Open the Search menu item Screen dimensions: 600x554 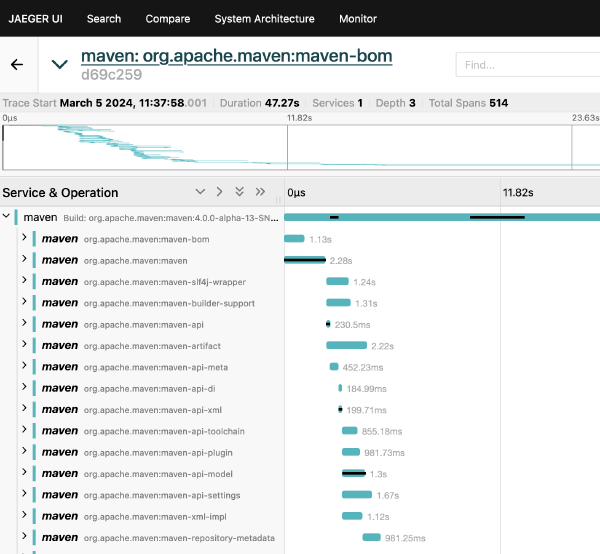[x=104, y=18]
